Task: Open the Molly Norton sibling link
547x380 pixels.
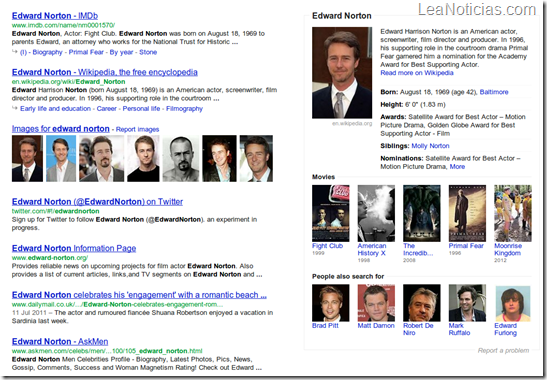Action: 430,146
